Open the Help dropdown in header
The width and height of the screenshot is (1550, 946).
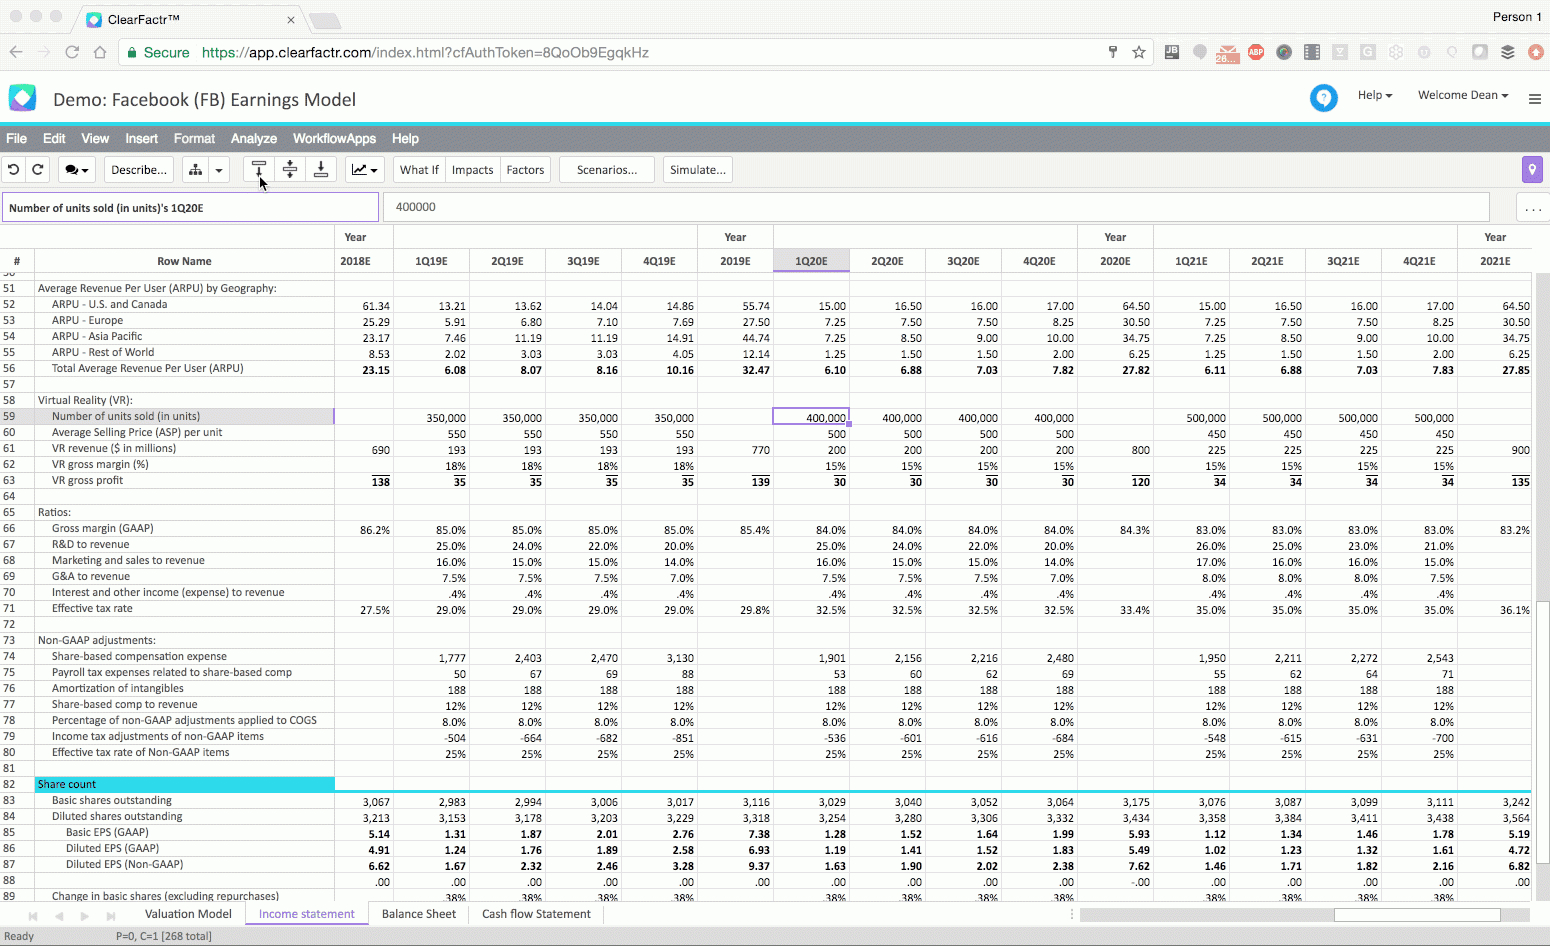click(1375, 96)
